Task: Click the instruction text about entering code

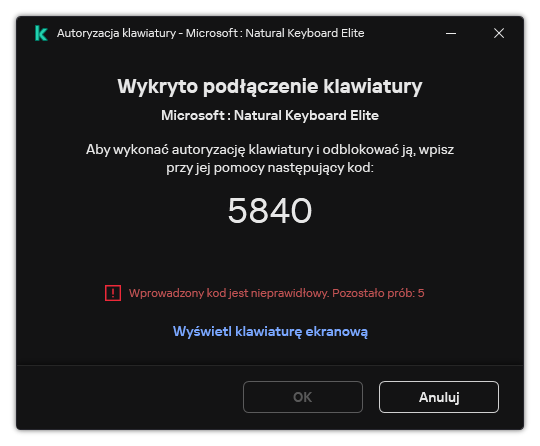Action: point(270,159)
